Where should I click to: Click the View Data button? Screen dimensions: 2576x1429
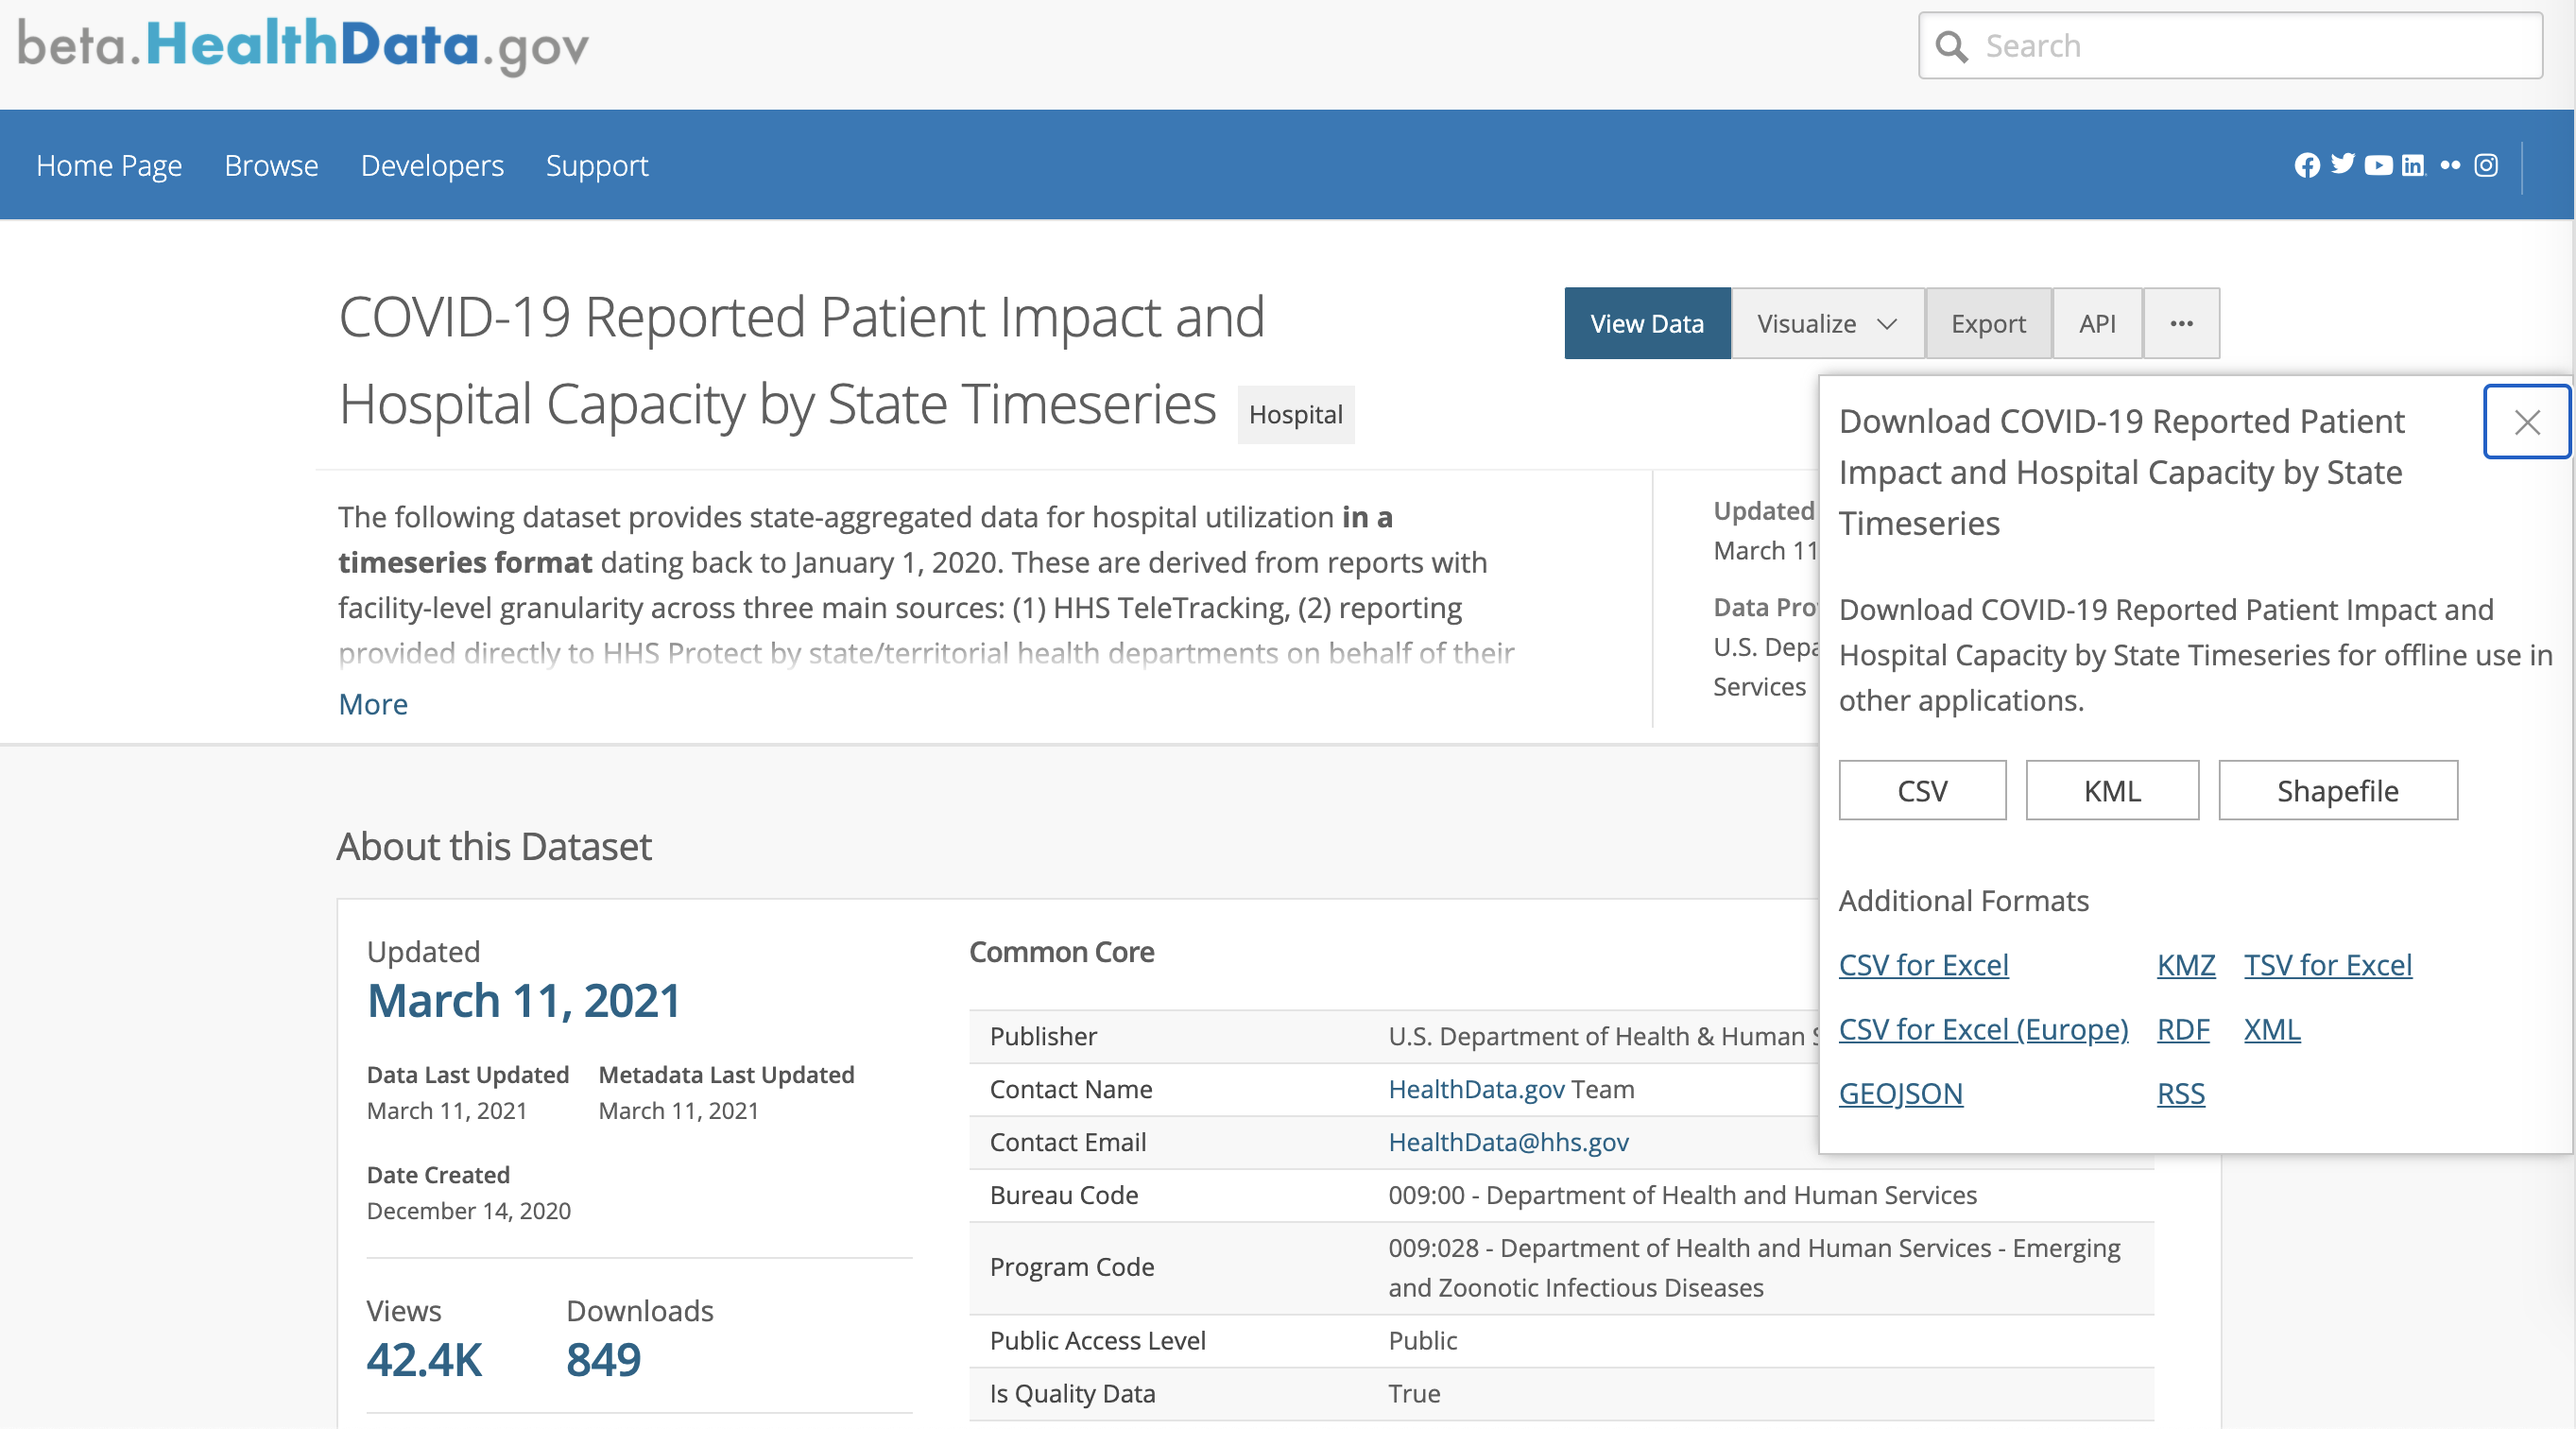pos(1647,324)
